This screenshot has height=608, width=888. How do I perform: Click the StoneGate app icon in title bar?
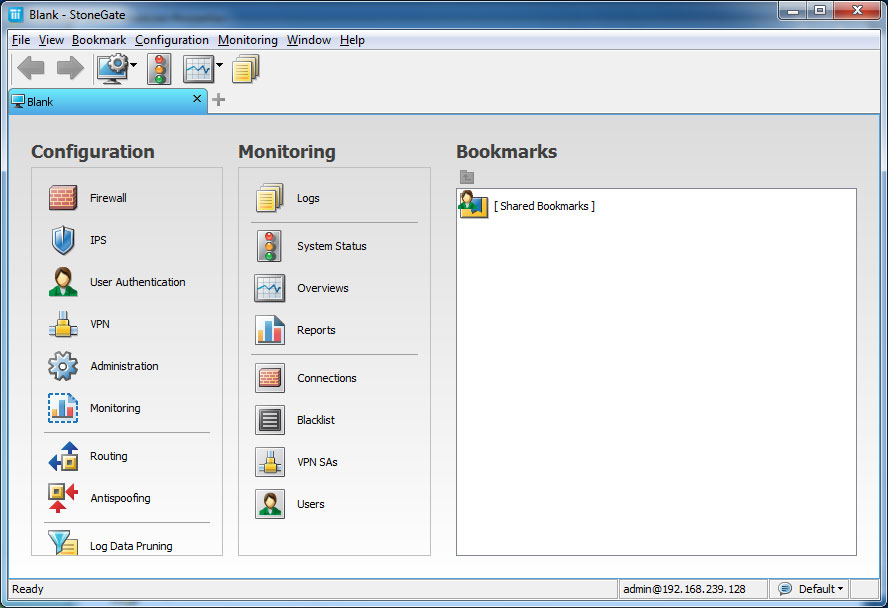click(16, 14)
